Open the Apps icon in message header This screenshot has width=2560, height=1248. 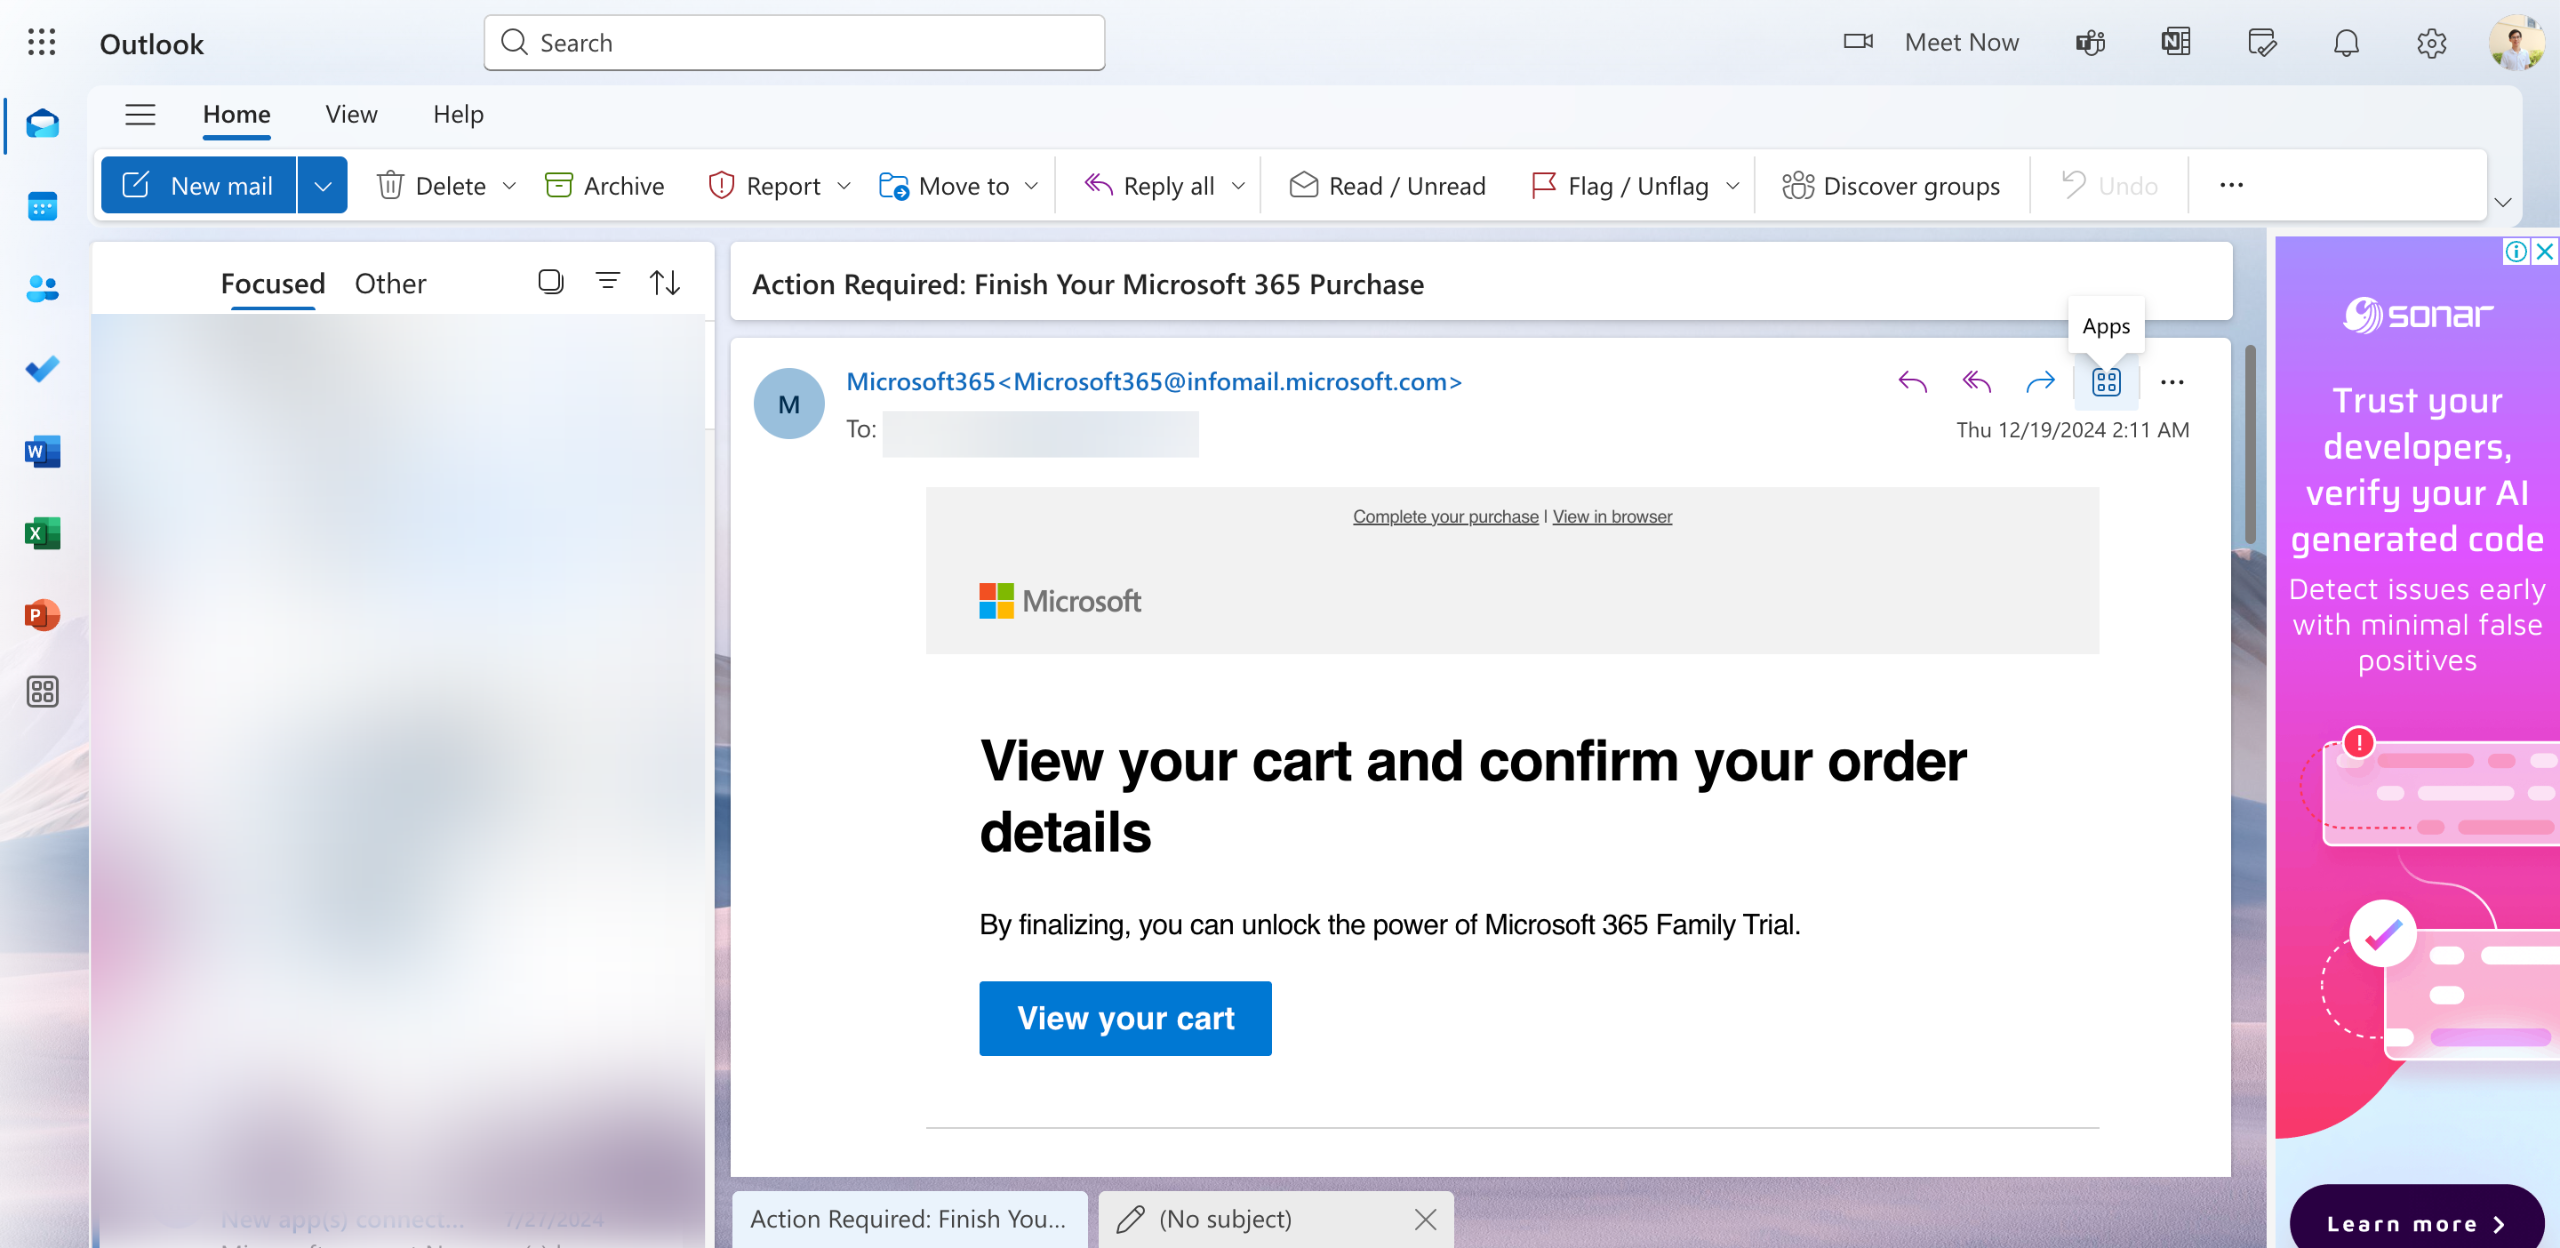2106,382
